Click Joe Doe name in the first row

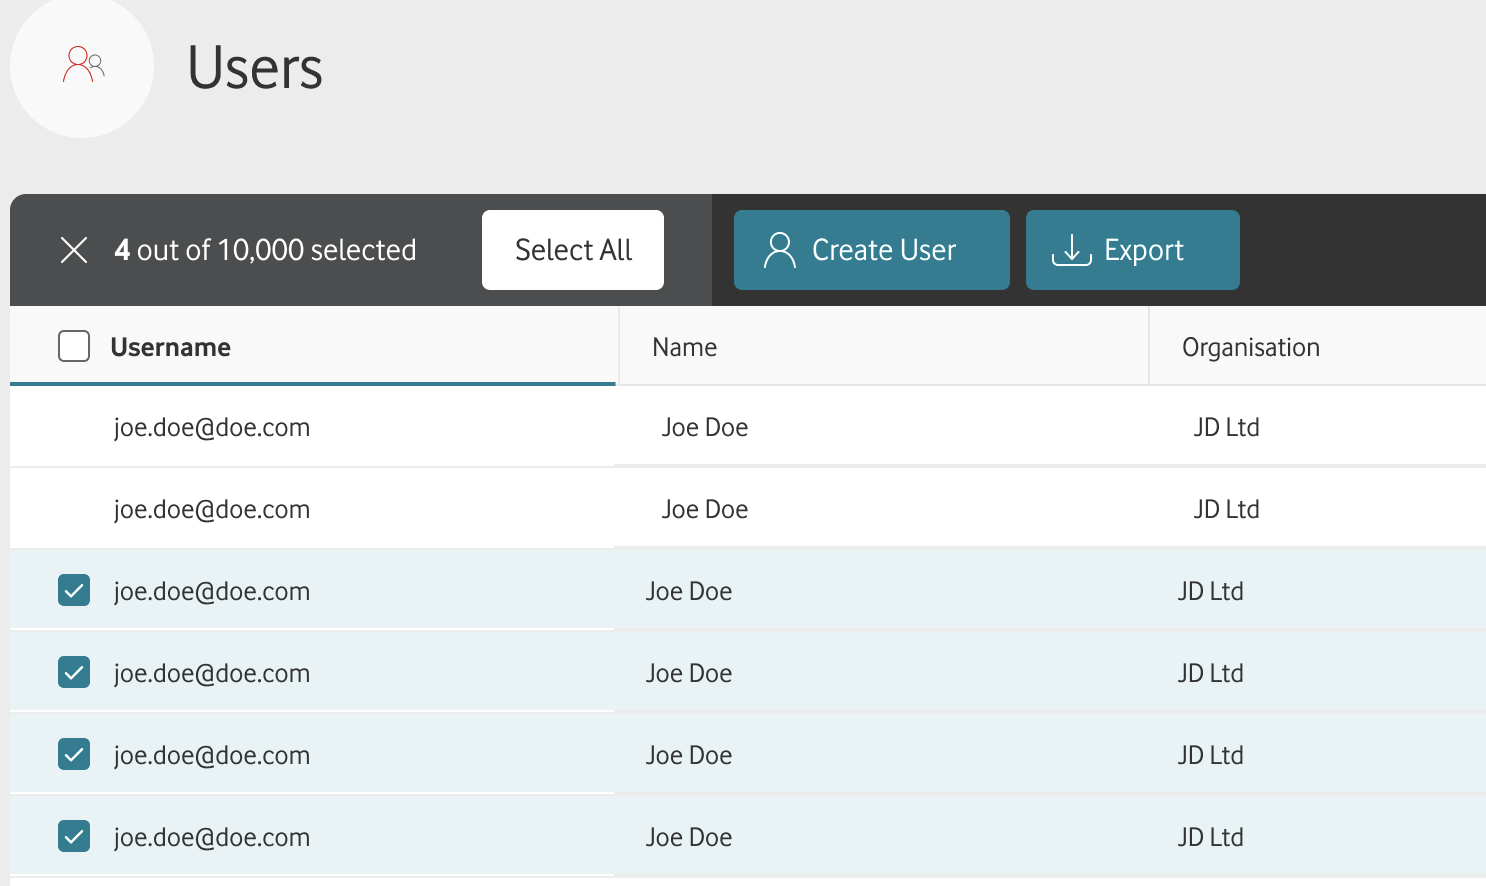[704, 428]
